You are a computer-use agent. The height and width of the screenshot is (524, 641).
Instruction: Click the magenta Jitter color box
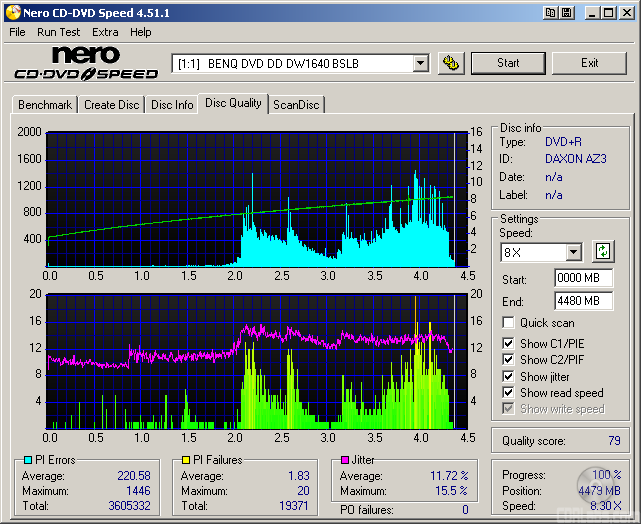343,460
